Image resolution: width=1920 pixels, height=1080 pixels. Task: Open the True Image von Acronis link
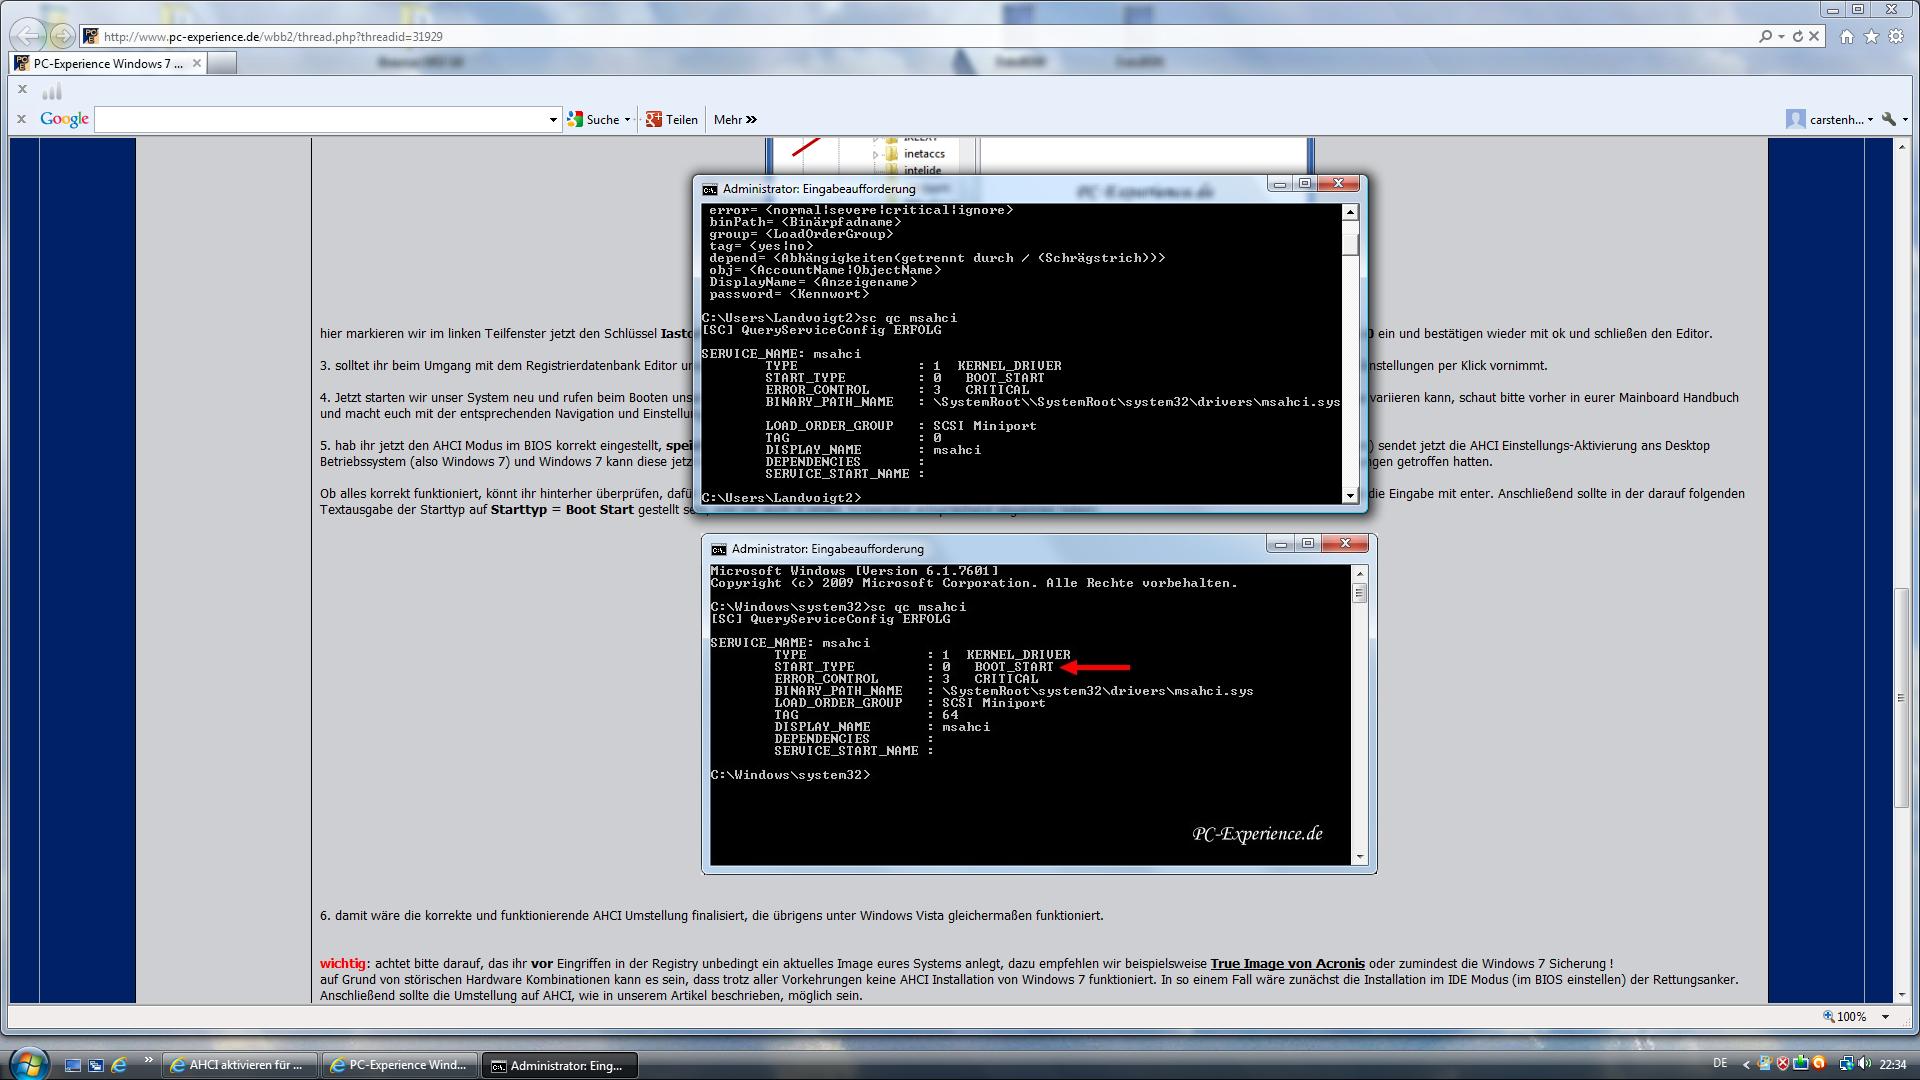coord(1287,964)
